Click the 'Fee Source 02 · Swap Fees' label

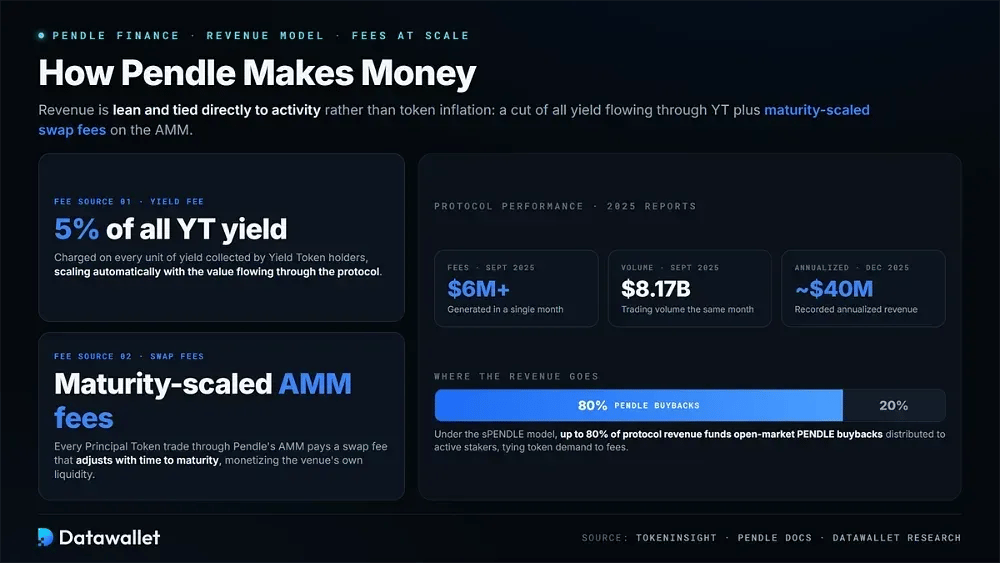(129, 356)
